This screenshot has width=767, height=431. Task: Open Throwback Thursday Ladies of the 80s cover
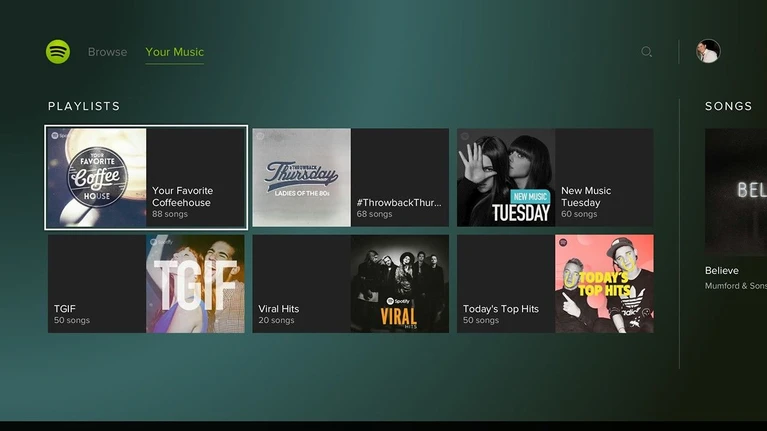click(302, 178)
